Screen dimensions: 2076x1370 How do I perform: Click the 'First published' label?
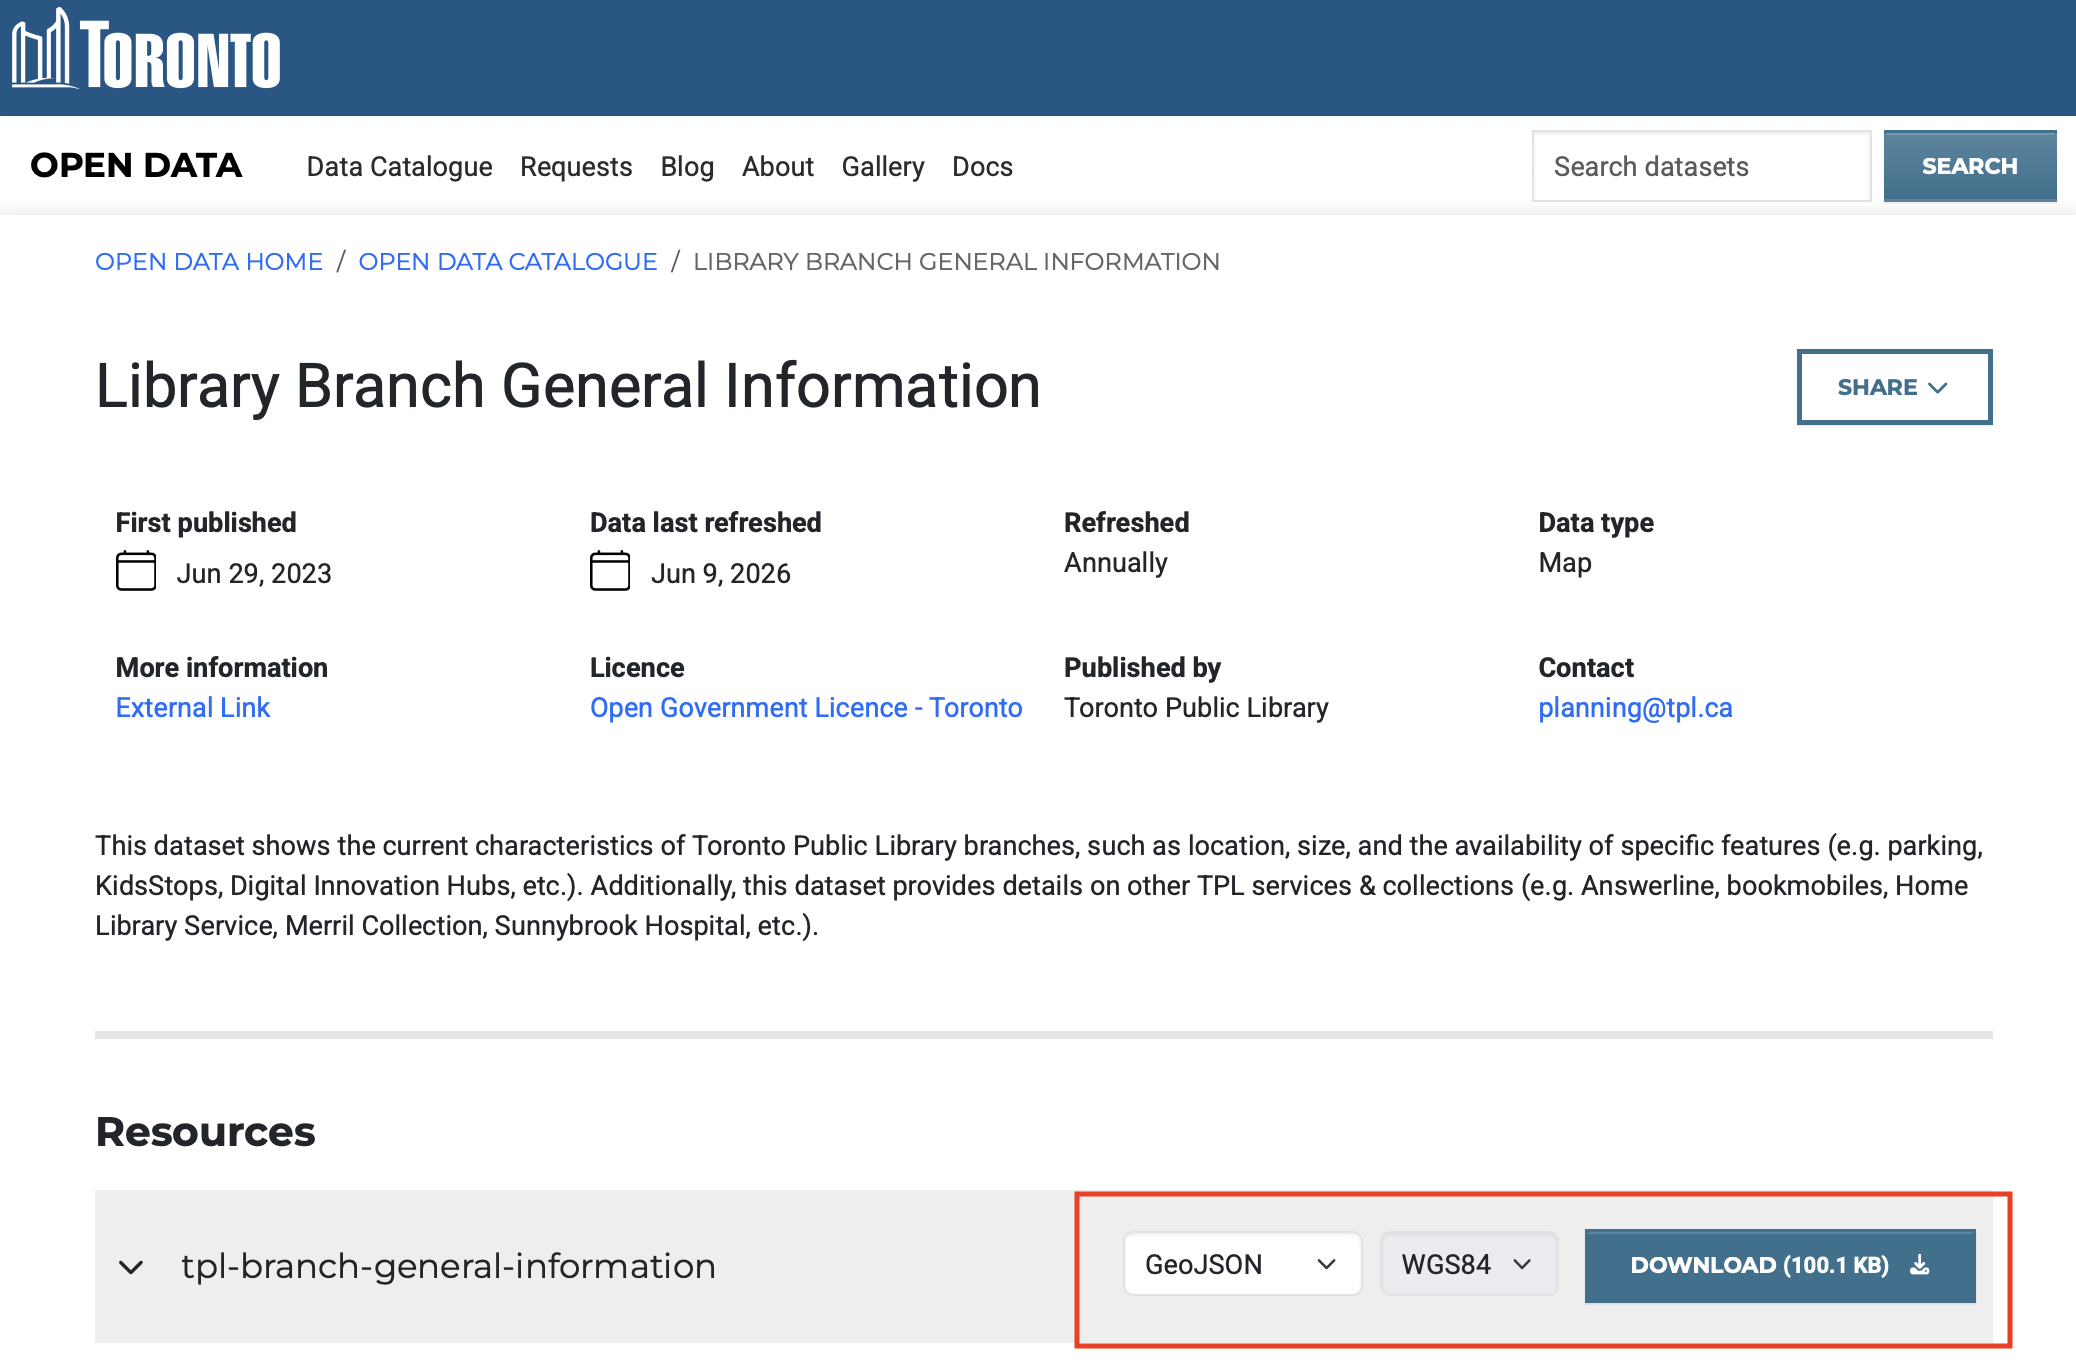coord(206,522)
